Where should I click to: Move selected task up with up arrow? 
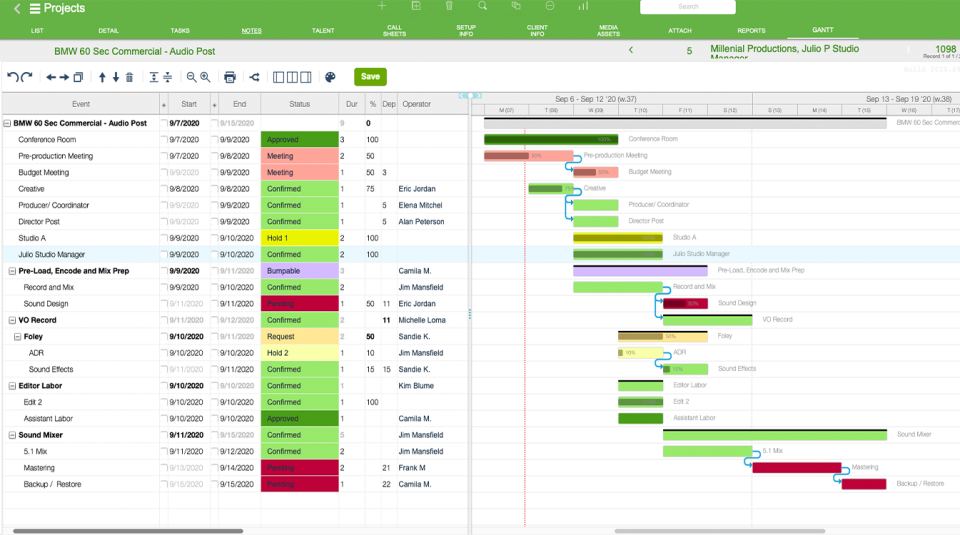[102, 77]
